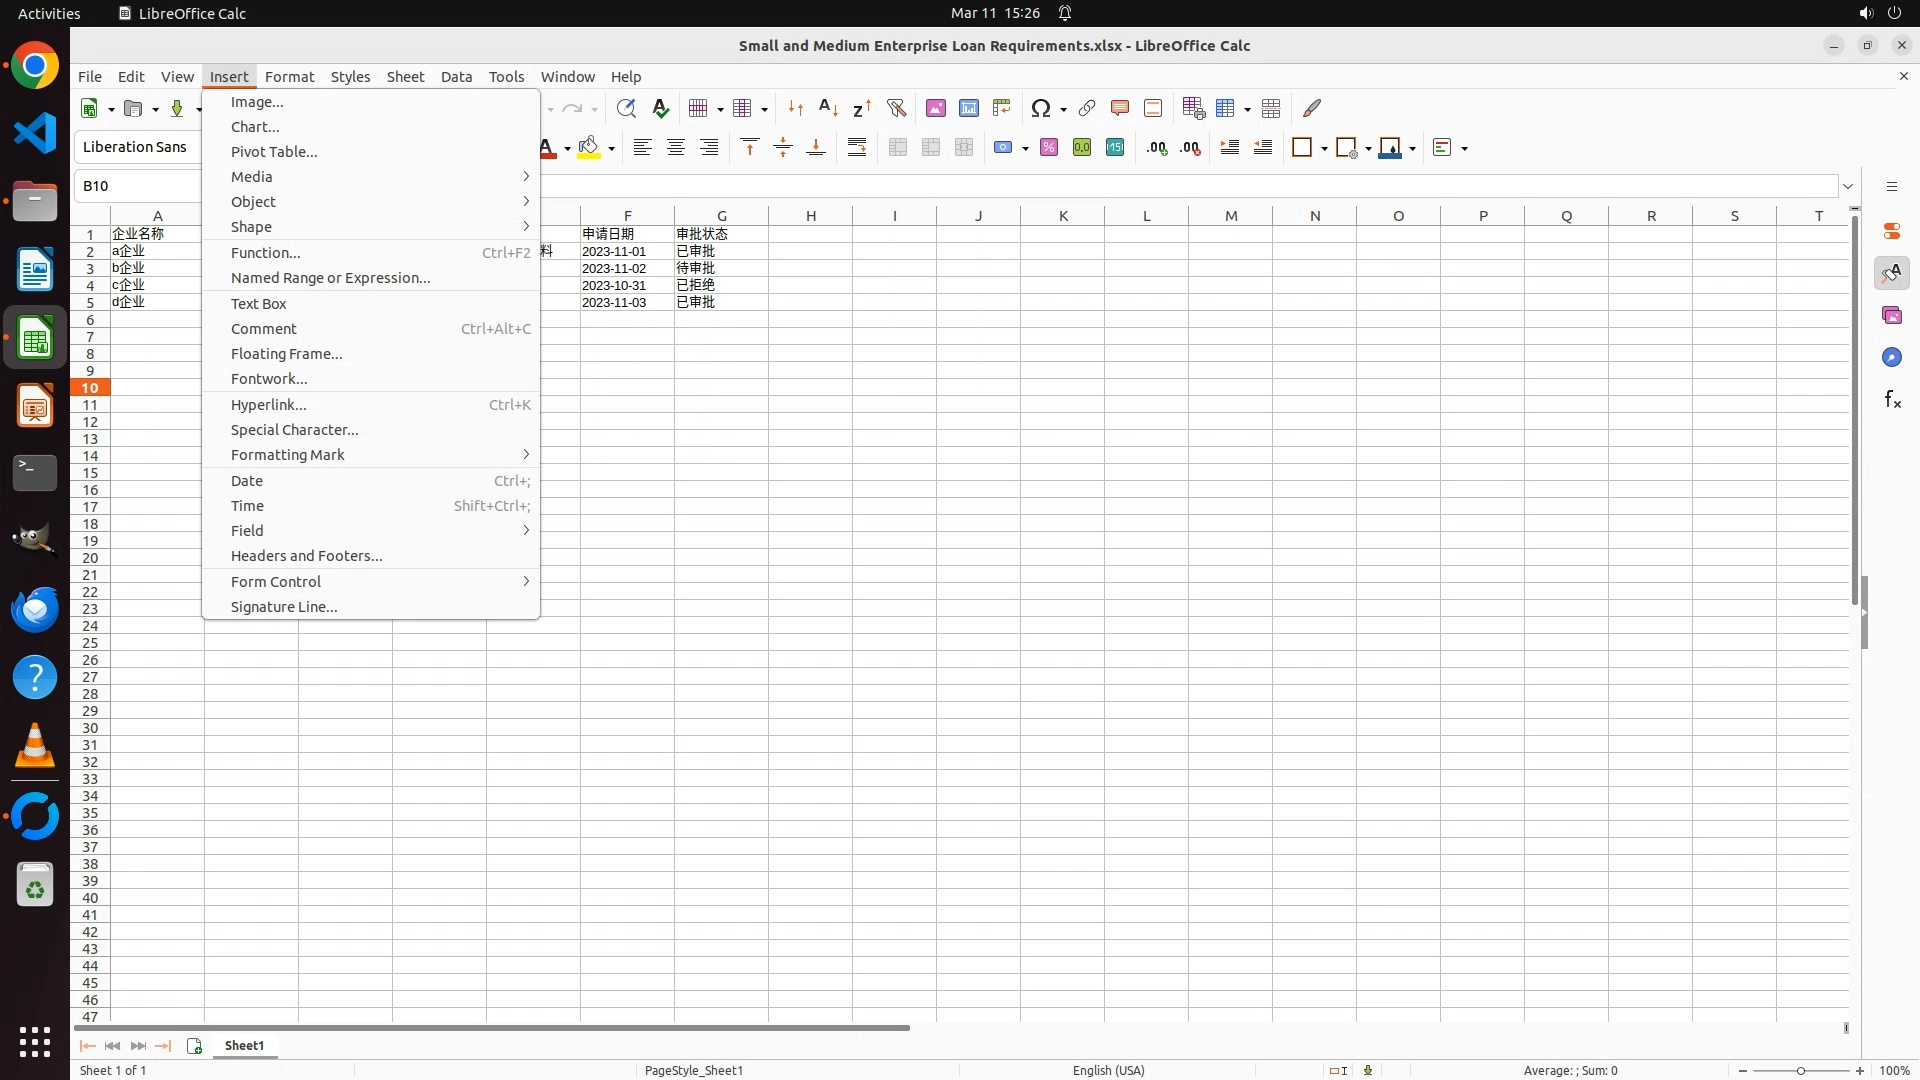Open the Borders dropdown arrow

tap(1324, 149)
